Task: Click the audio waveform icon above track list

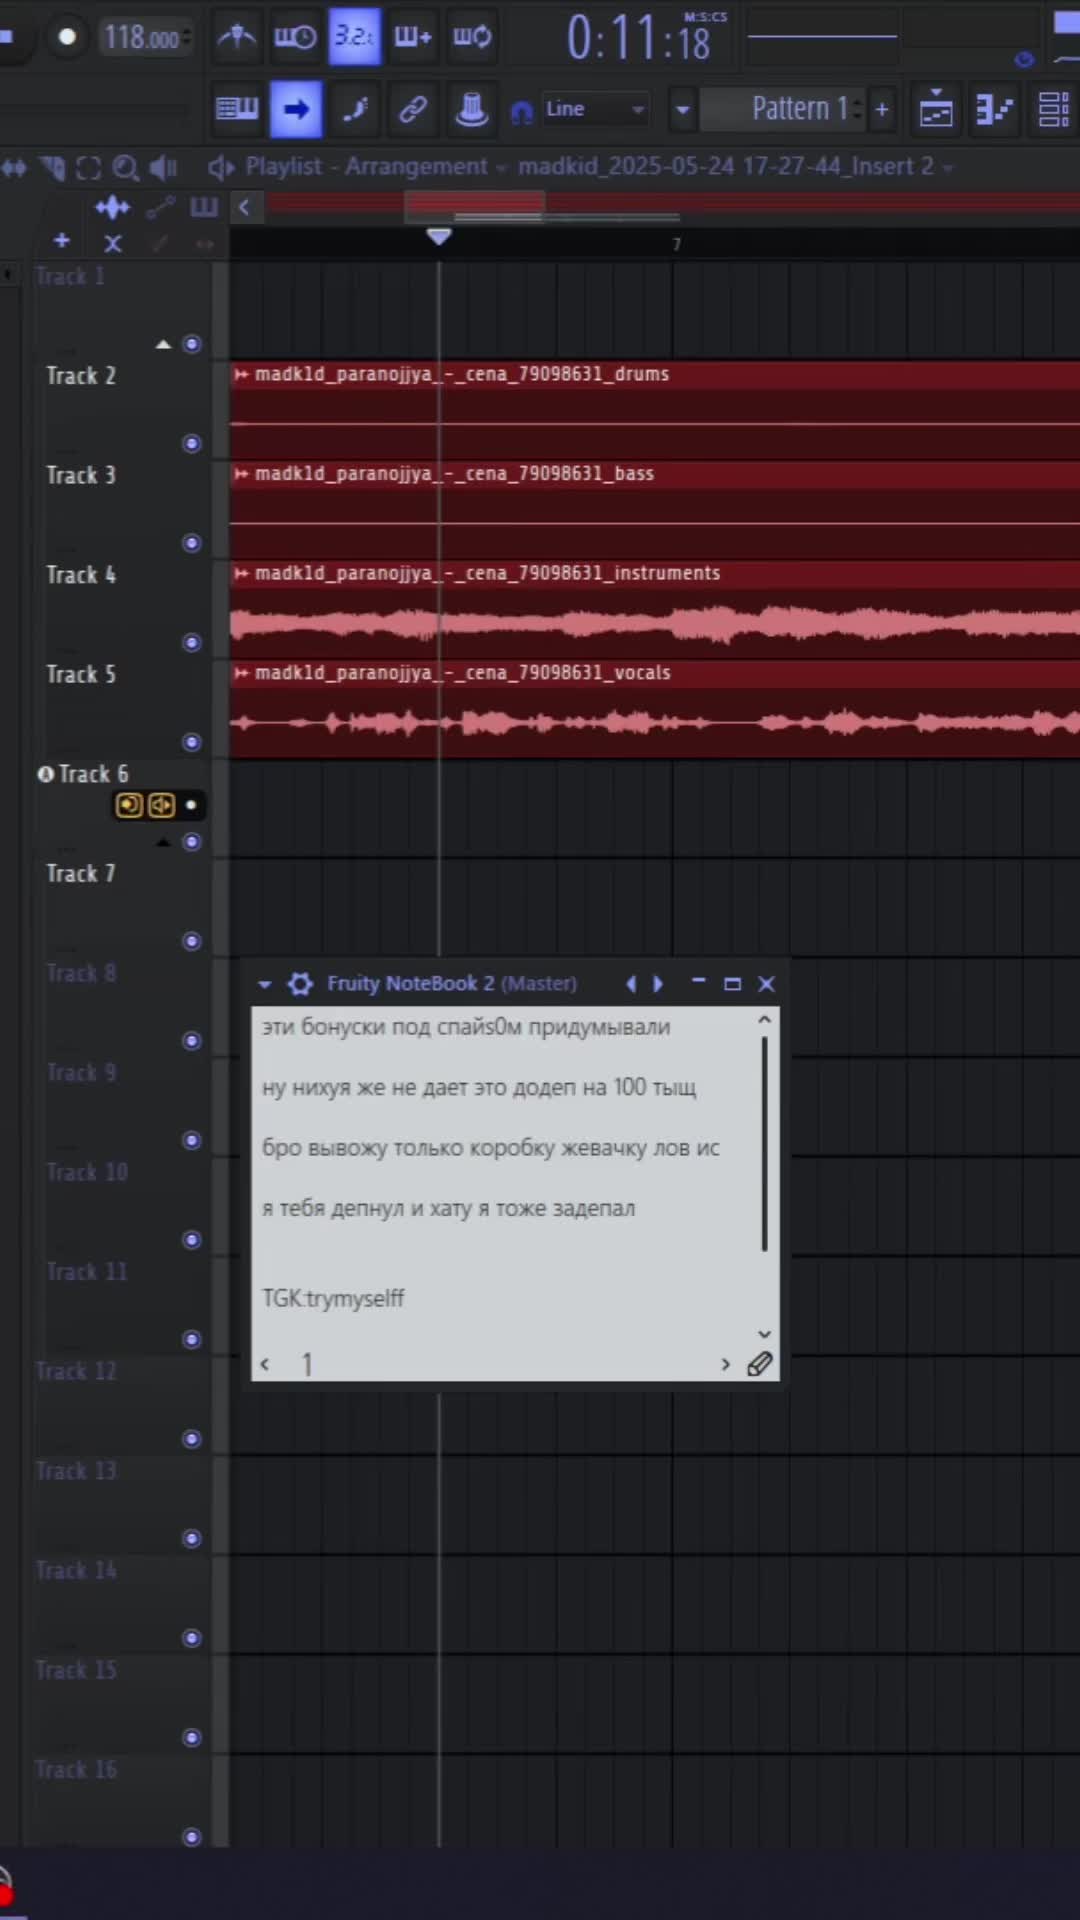Action: [112, 208]
